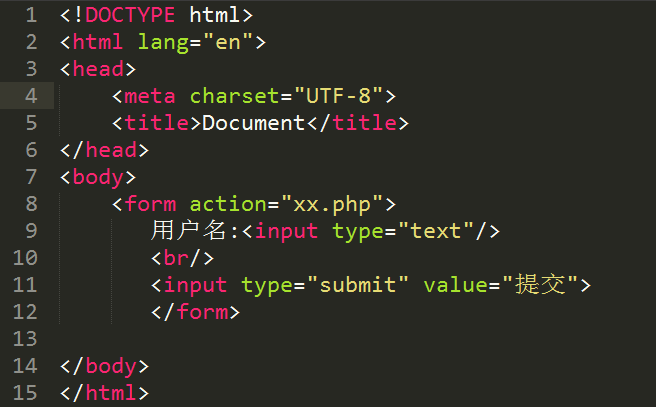656x407 pixels.
Task: Click the br tag on line 10
Action: (x=182, y=258)
